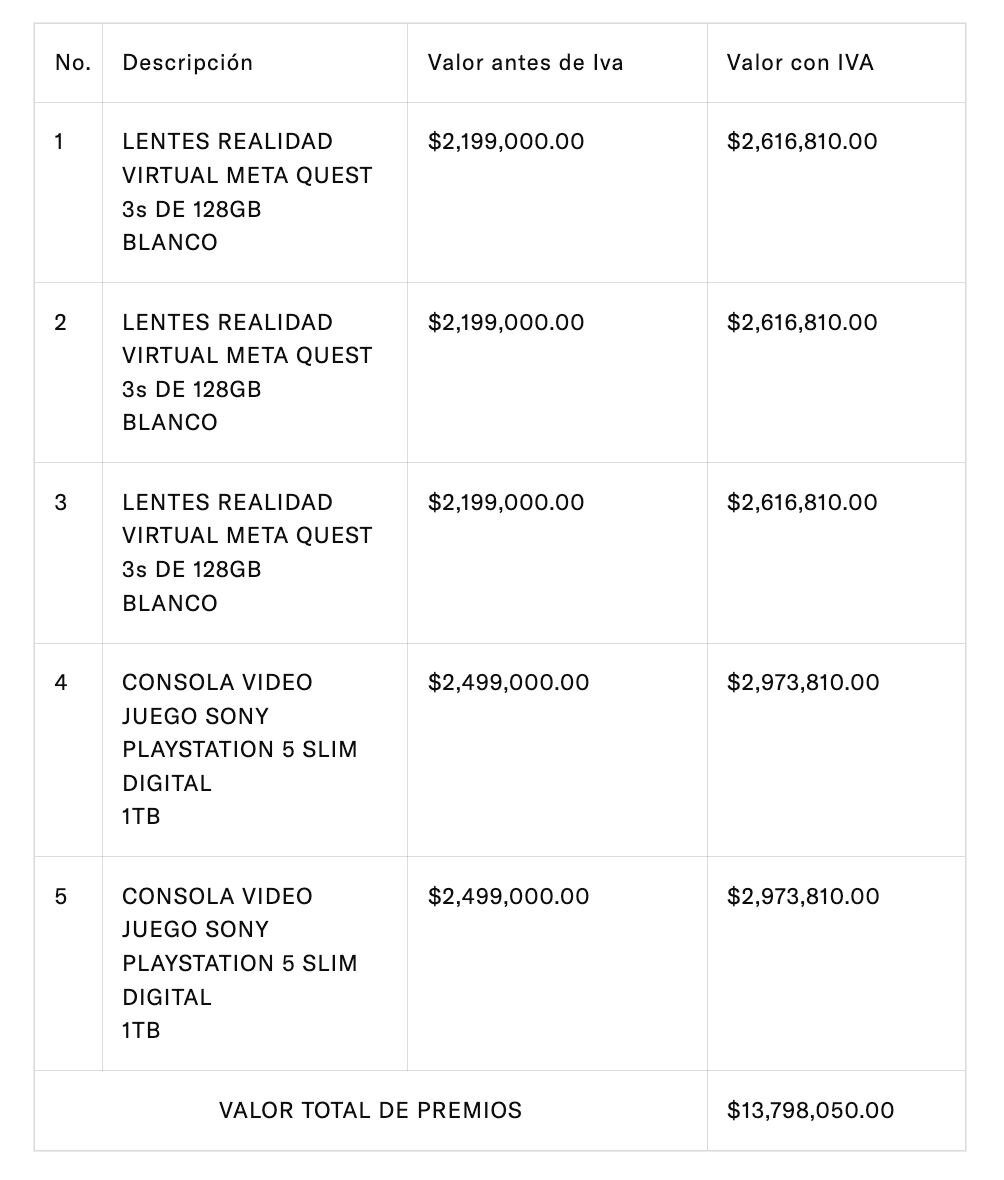Click second PlayStation 5 Slim description
Screen dimensions: 1004x1180
tap(239, 963)
